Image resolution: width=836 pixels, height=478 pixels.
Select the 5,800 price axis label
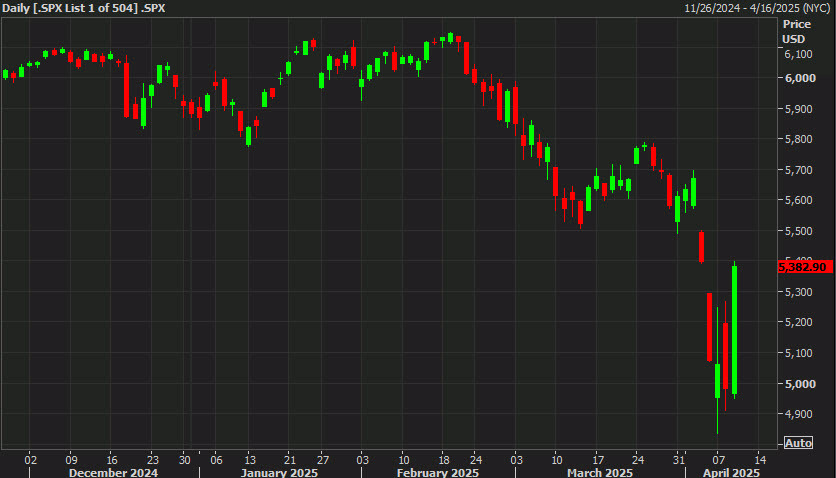point(799,139)
